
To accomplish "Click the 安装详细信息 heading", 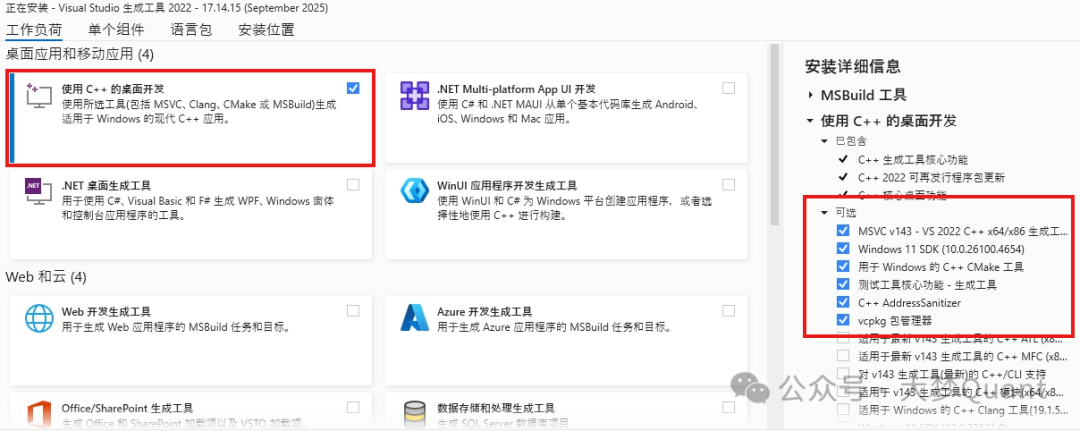I will tap(852, 67).
